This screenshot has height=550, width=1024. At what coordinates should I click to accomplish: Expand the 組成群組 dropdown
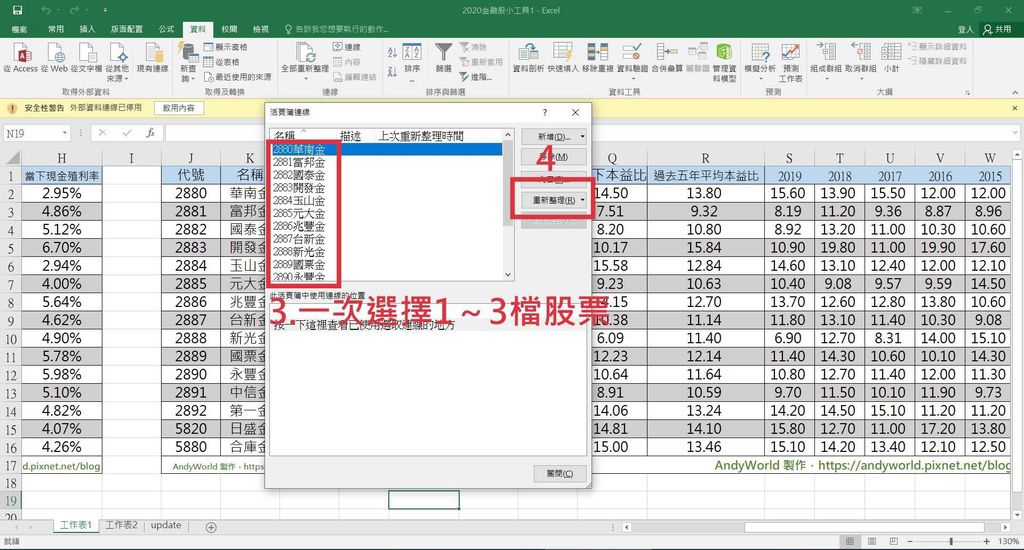tap(826, 78)
